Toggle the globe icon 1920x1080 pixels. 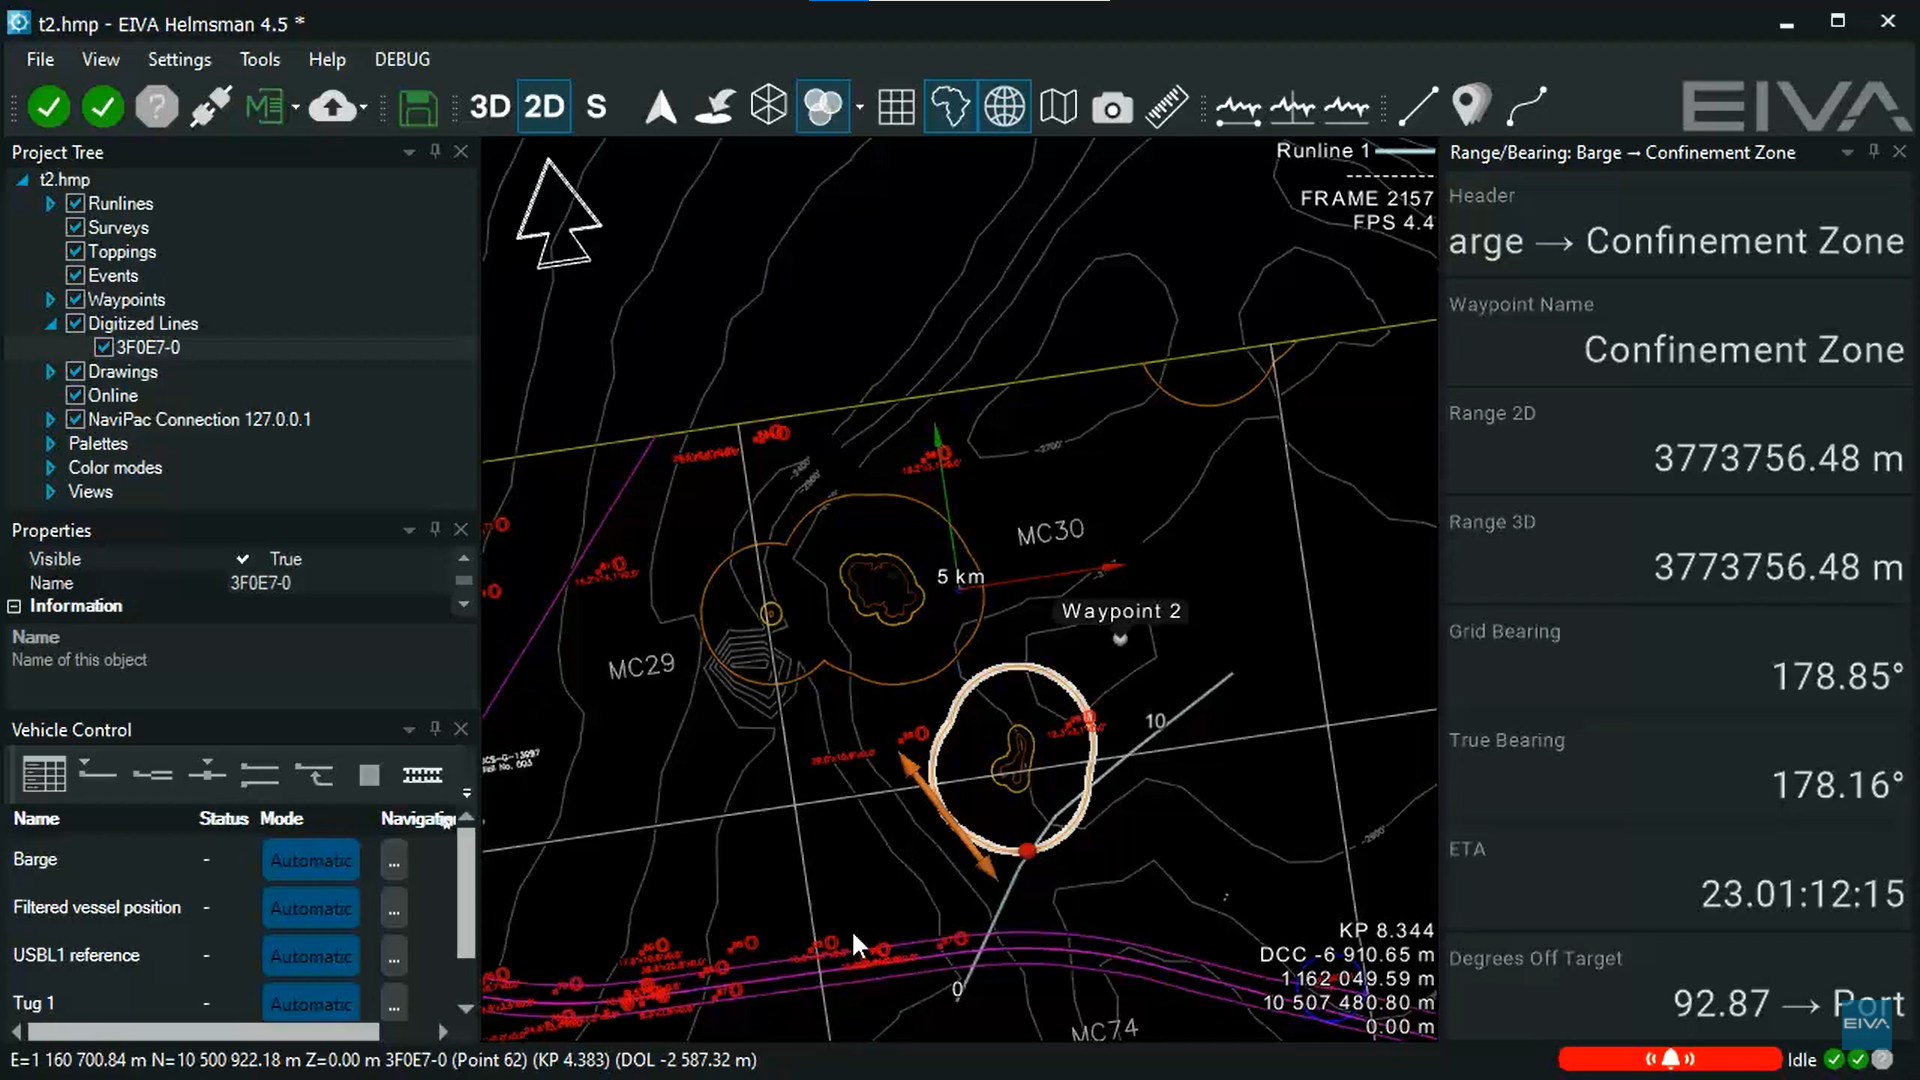1004,106
